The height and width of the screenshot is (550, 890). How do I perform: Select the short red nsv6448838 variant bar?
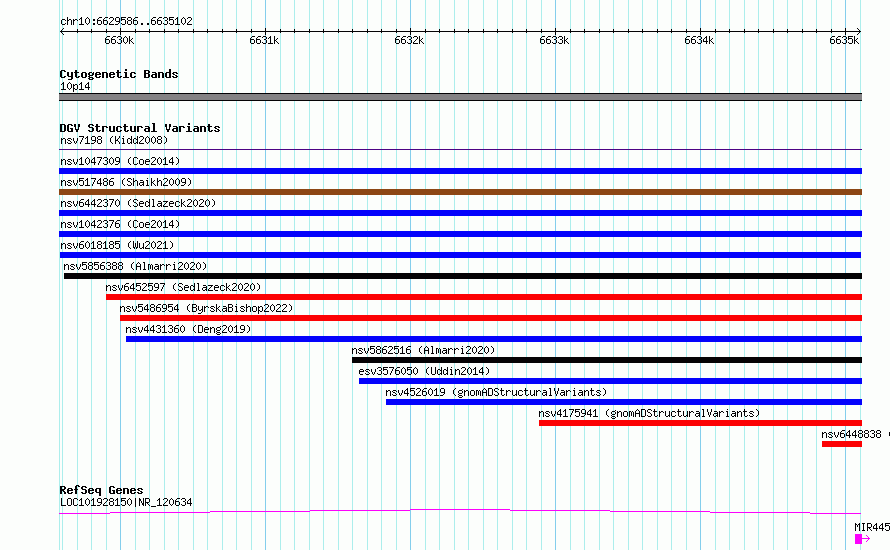tap(842, 444)
